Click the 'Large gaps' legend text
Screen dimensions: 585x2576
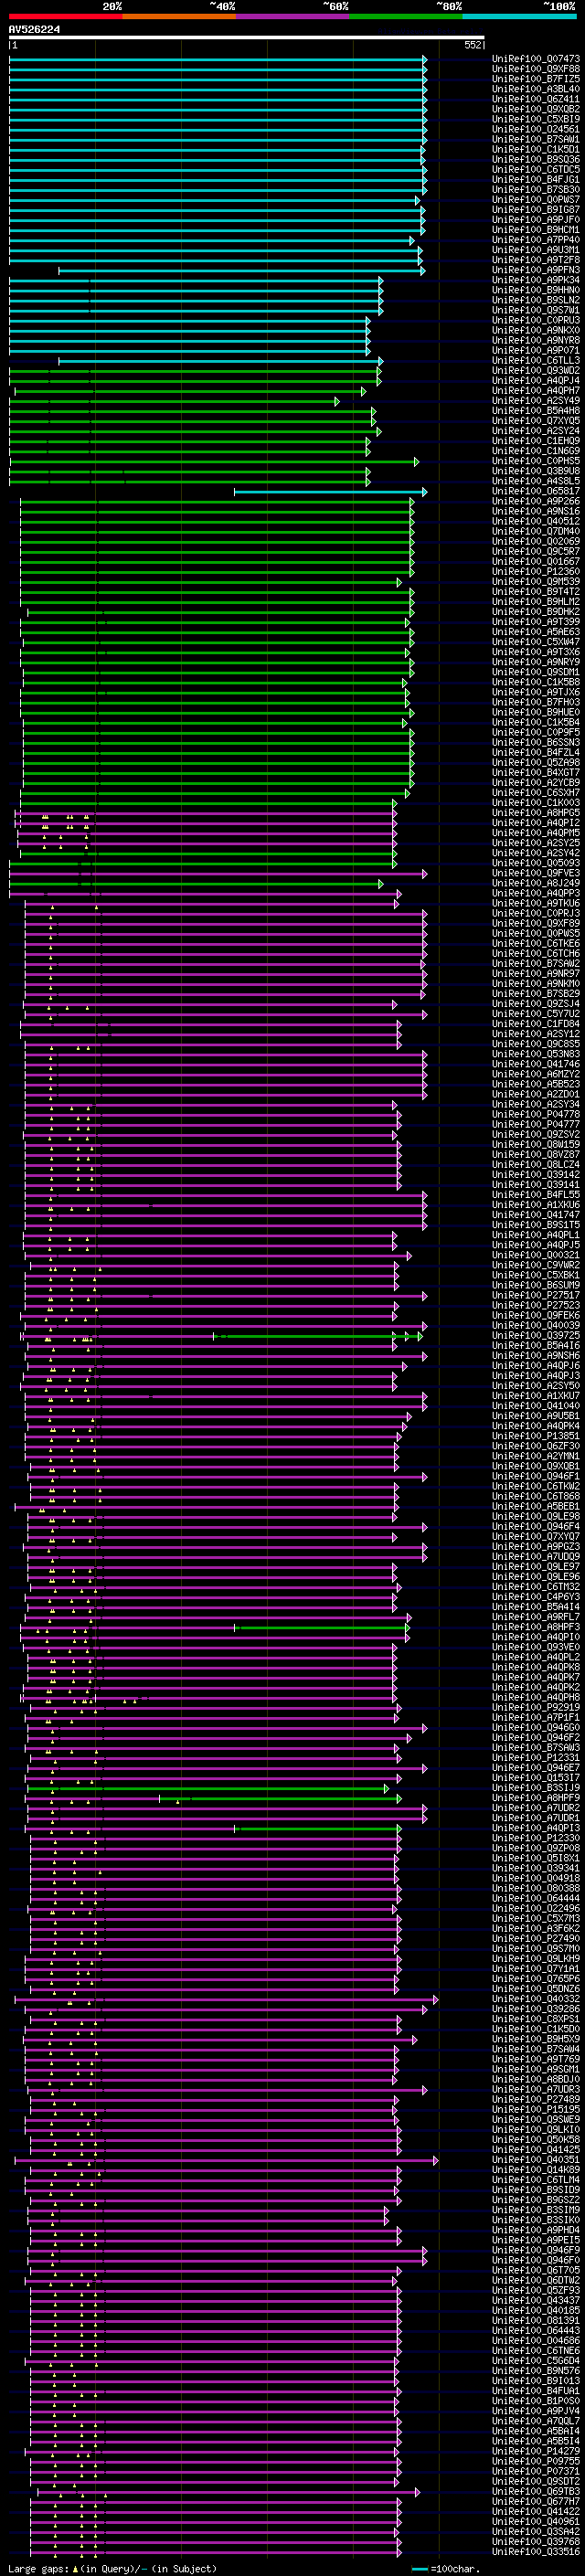[39, 2568]
